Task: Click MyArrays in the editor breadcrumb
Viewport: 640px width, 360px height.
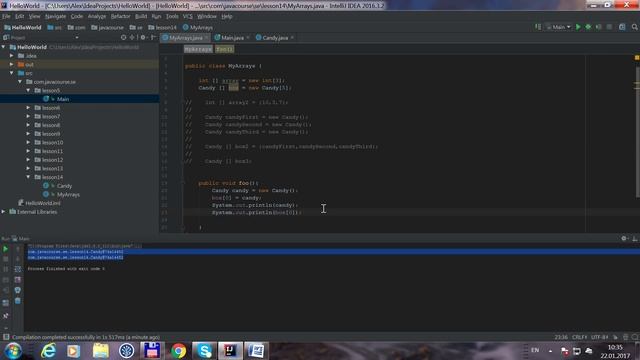Action: pos(198,49)
